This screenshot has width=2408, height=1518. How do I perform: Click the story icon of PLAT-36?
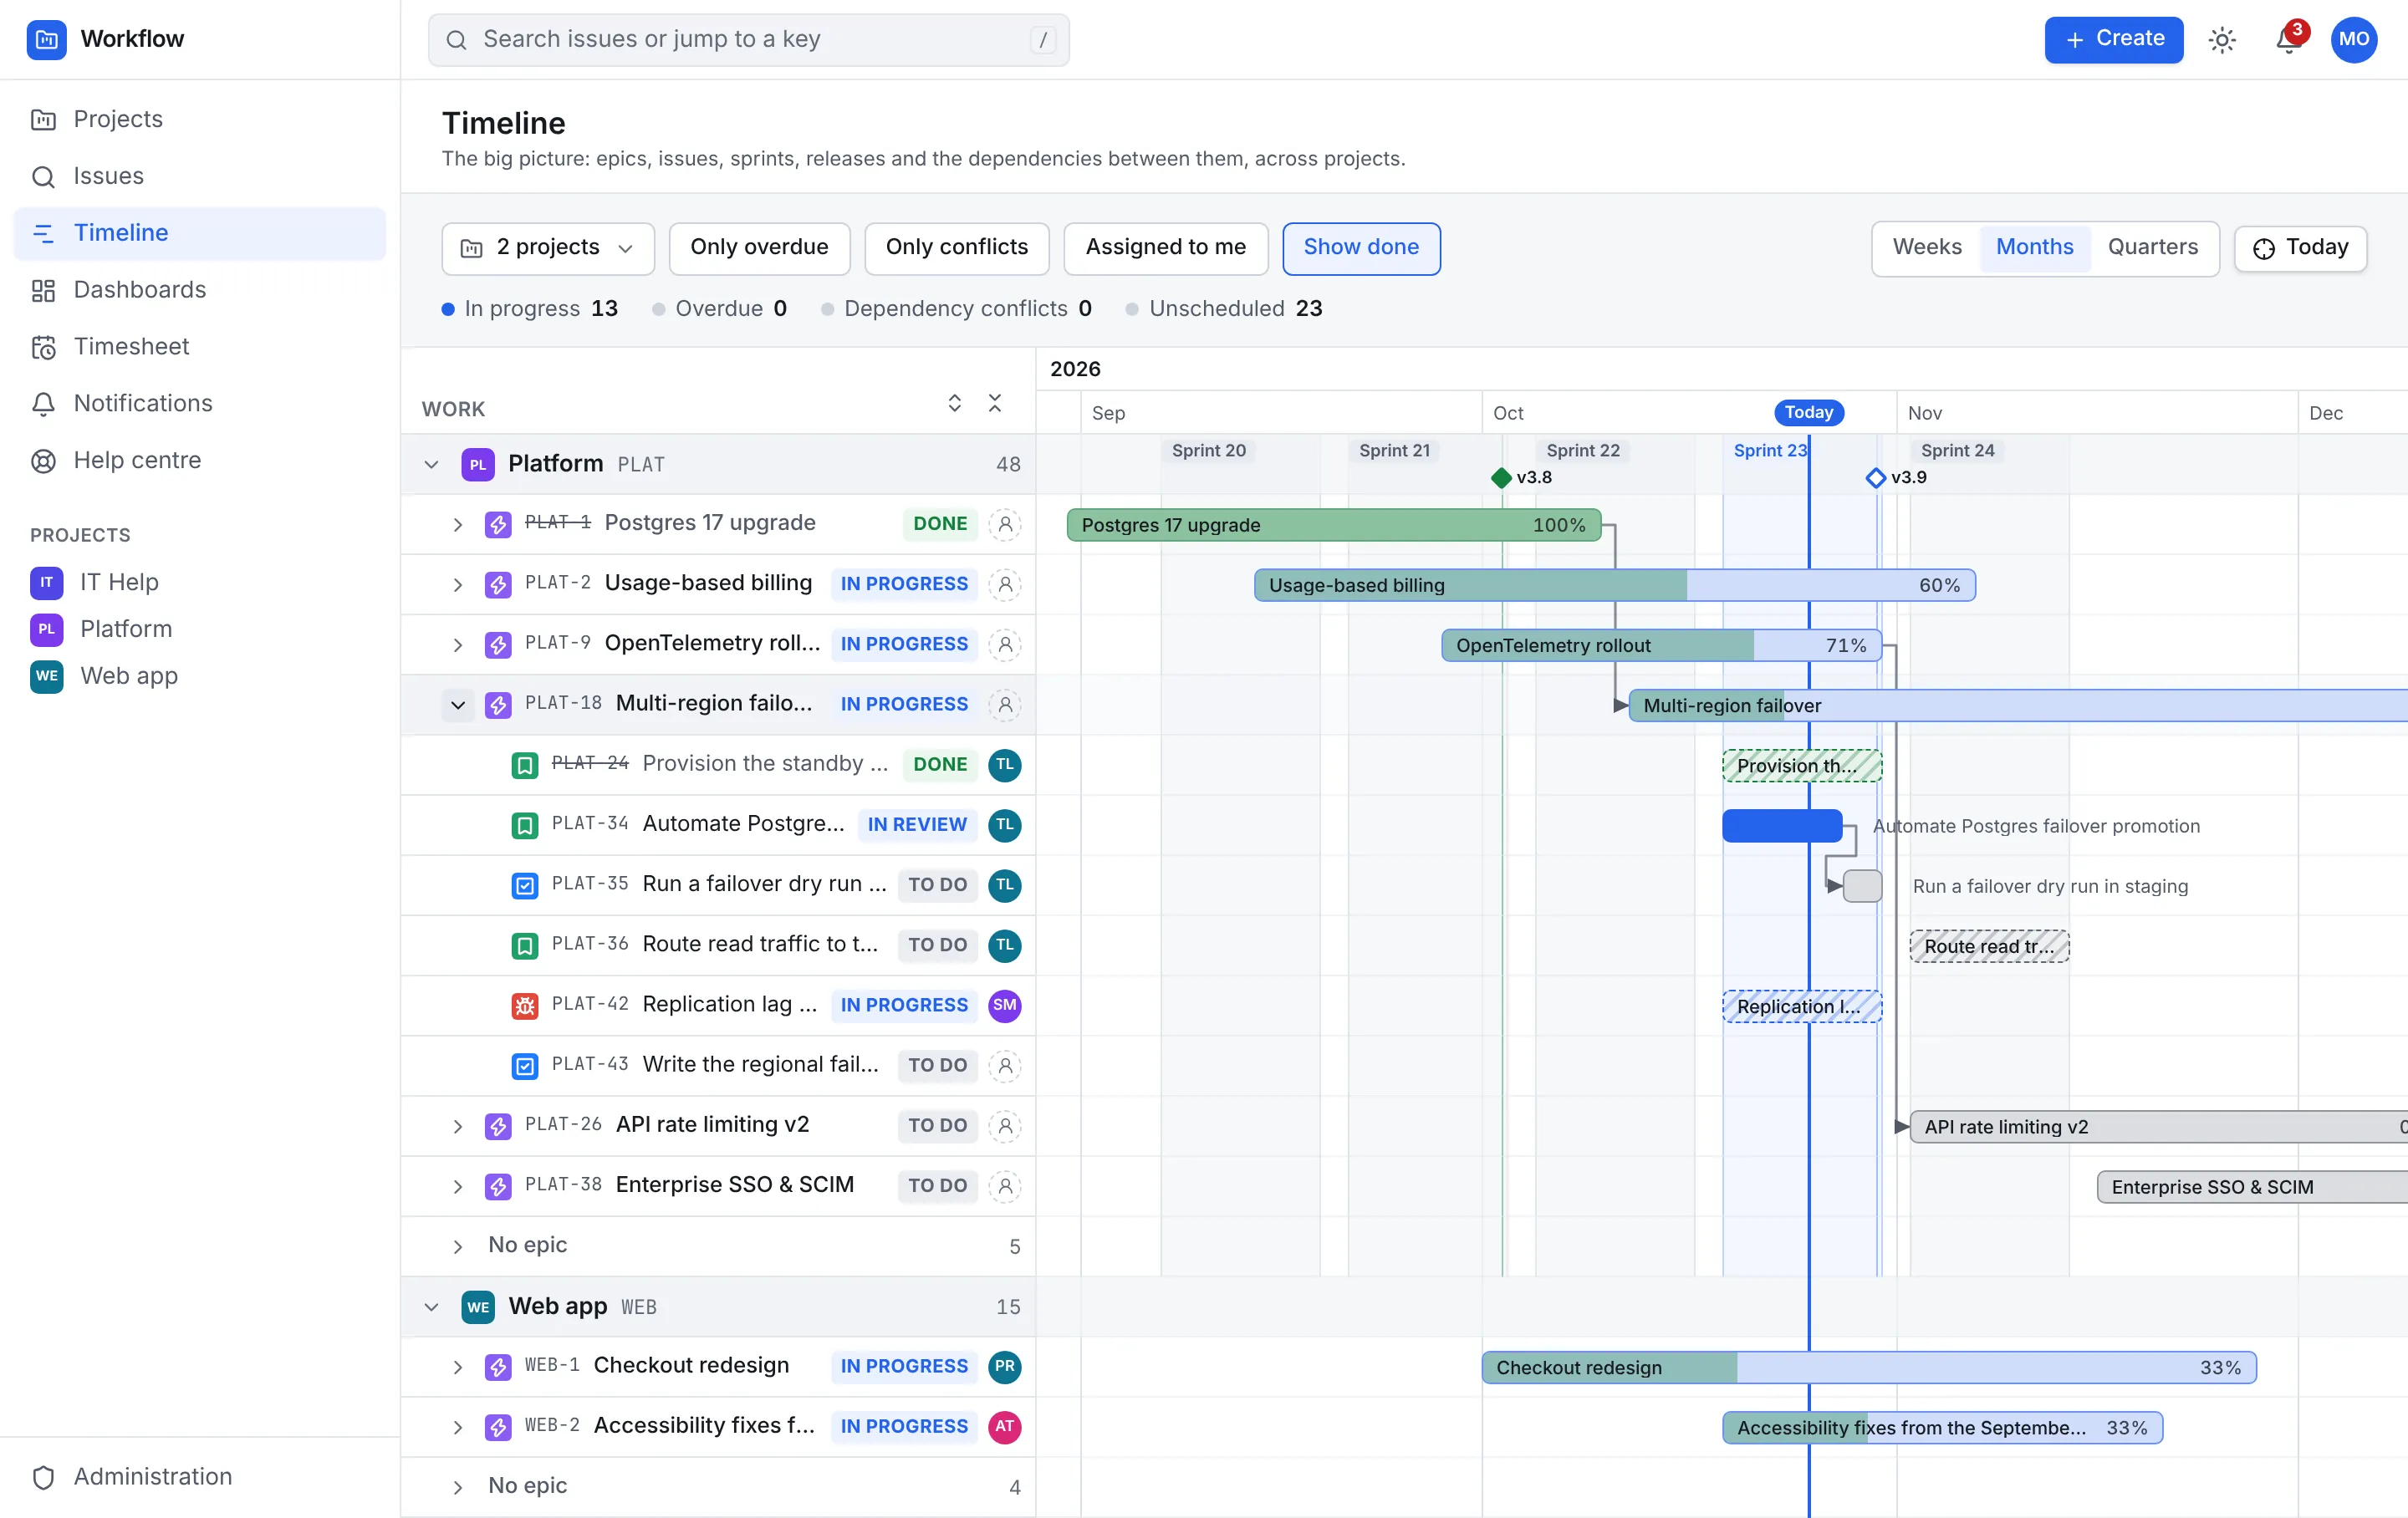click(525, 946)
